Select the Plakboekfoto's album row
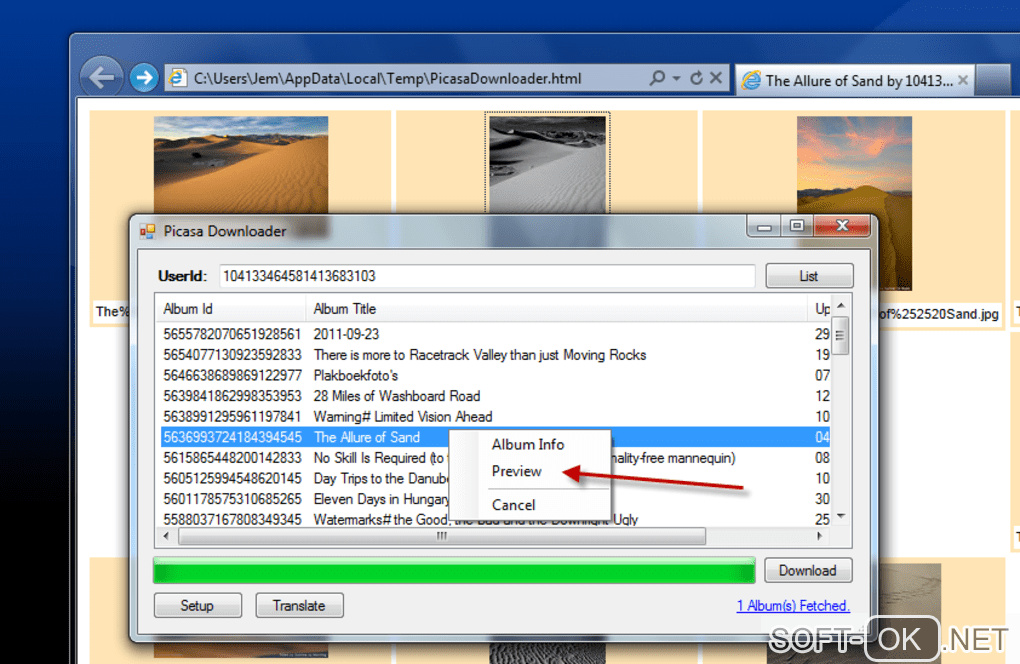 click(x=495, y=375)
